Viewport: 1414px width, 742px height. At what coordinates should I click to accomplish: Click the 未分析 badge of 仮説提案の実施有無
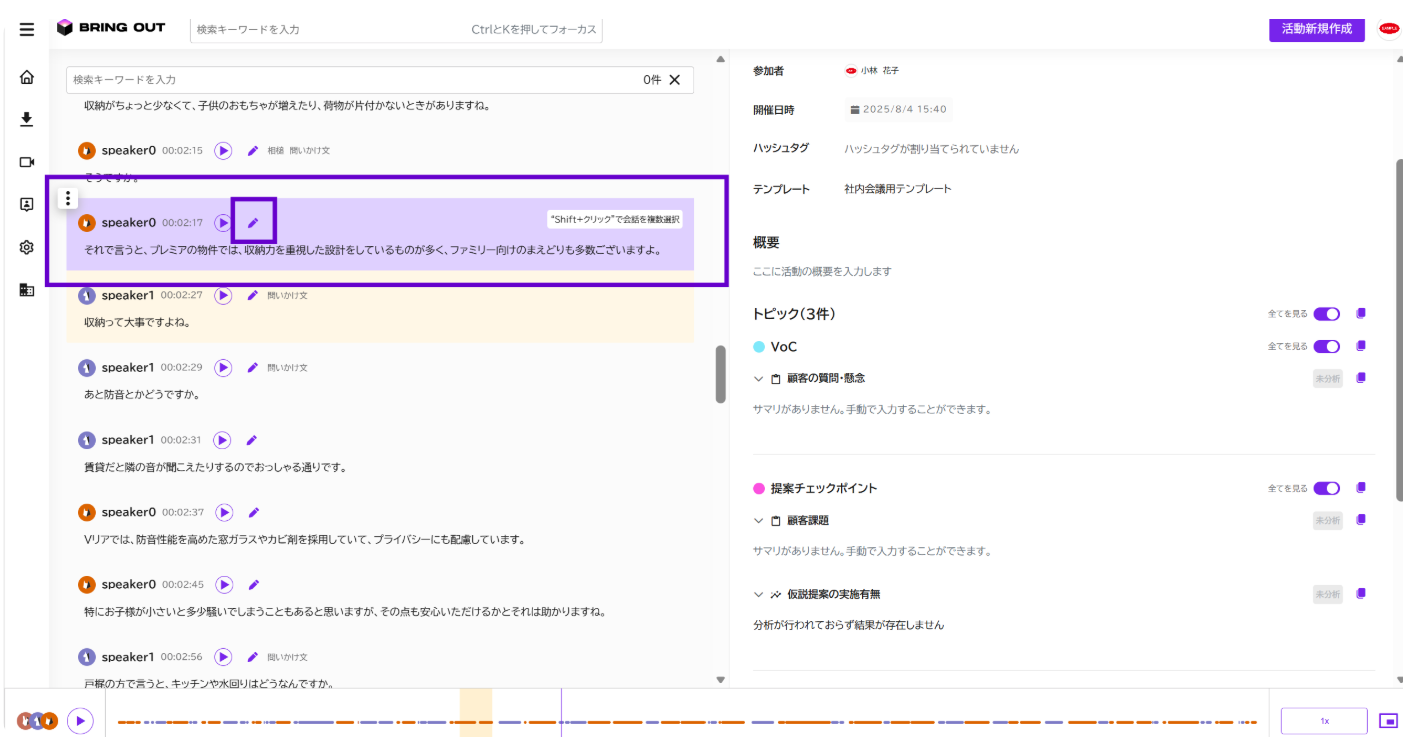coord(1327,594)
